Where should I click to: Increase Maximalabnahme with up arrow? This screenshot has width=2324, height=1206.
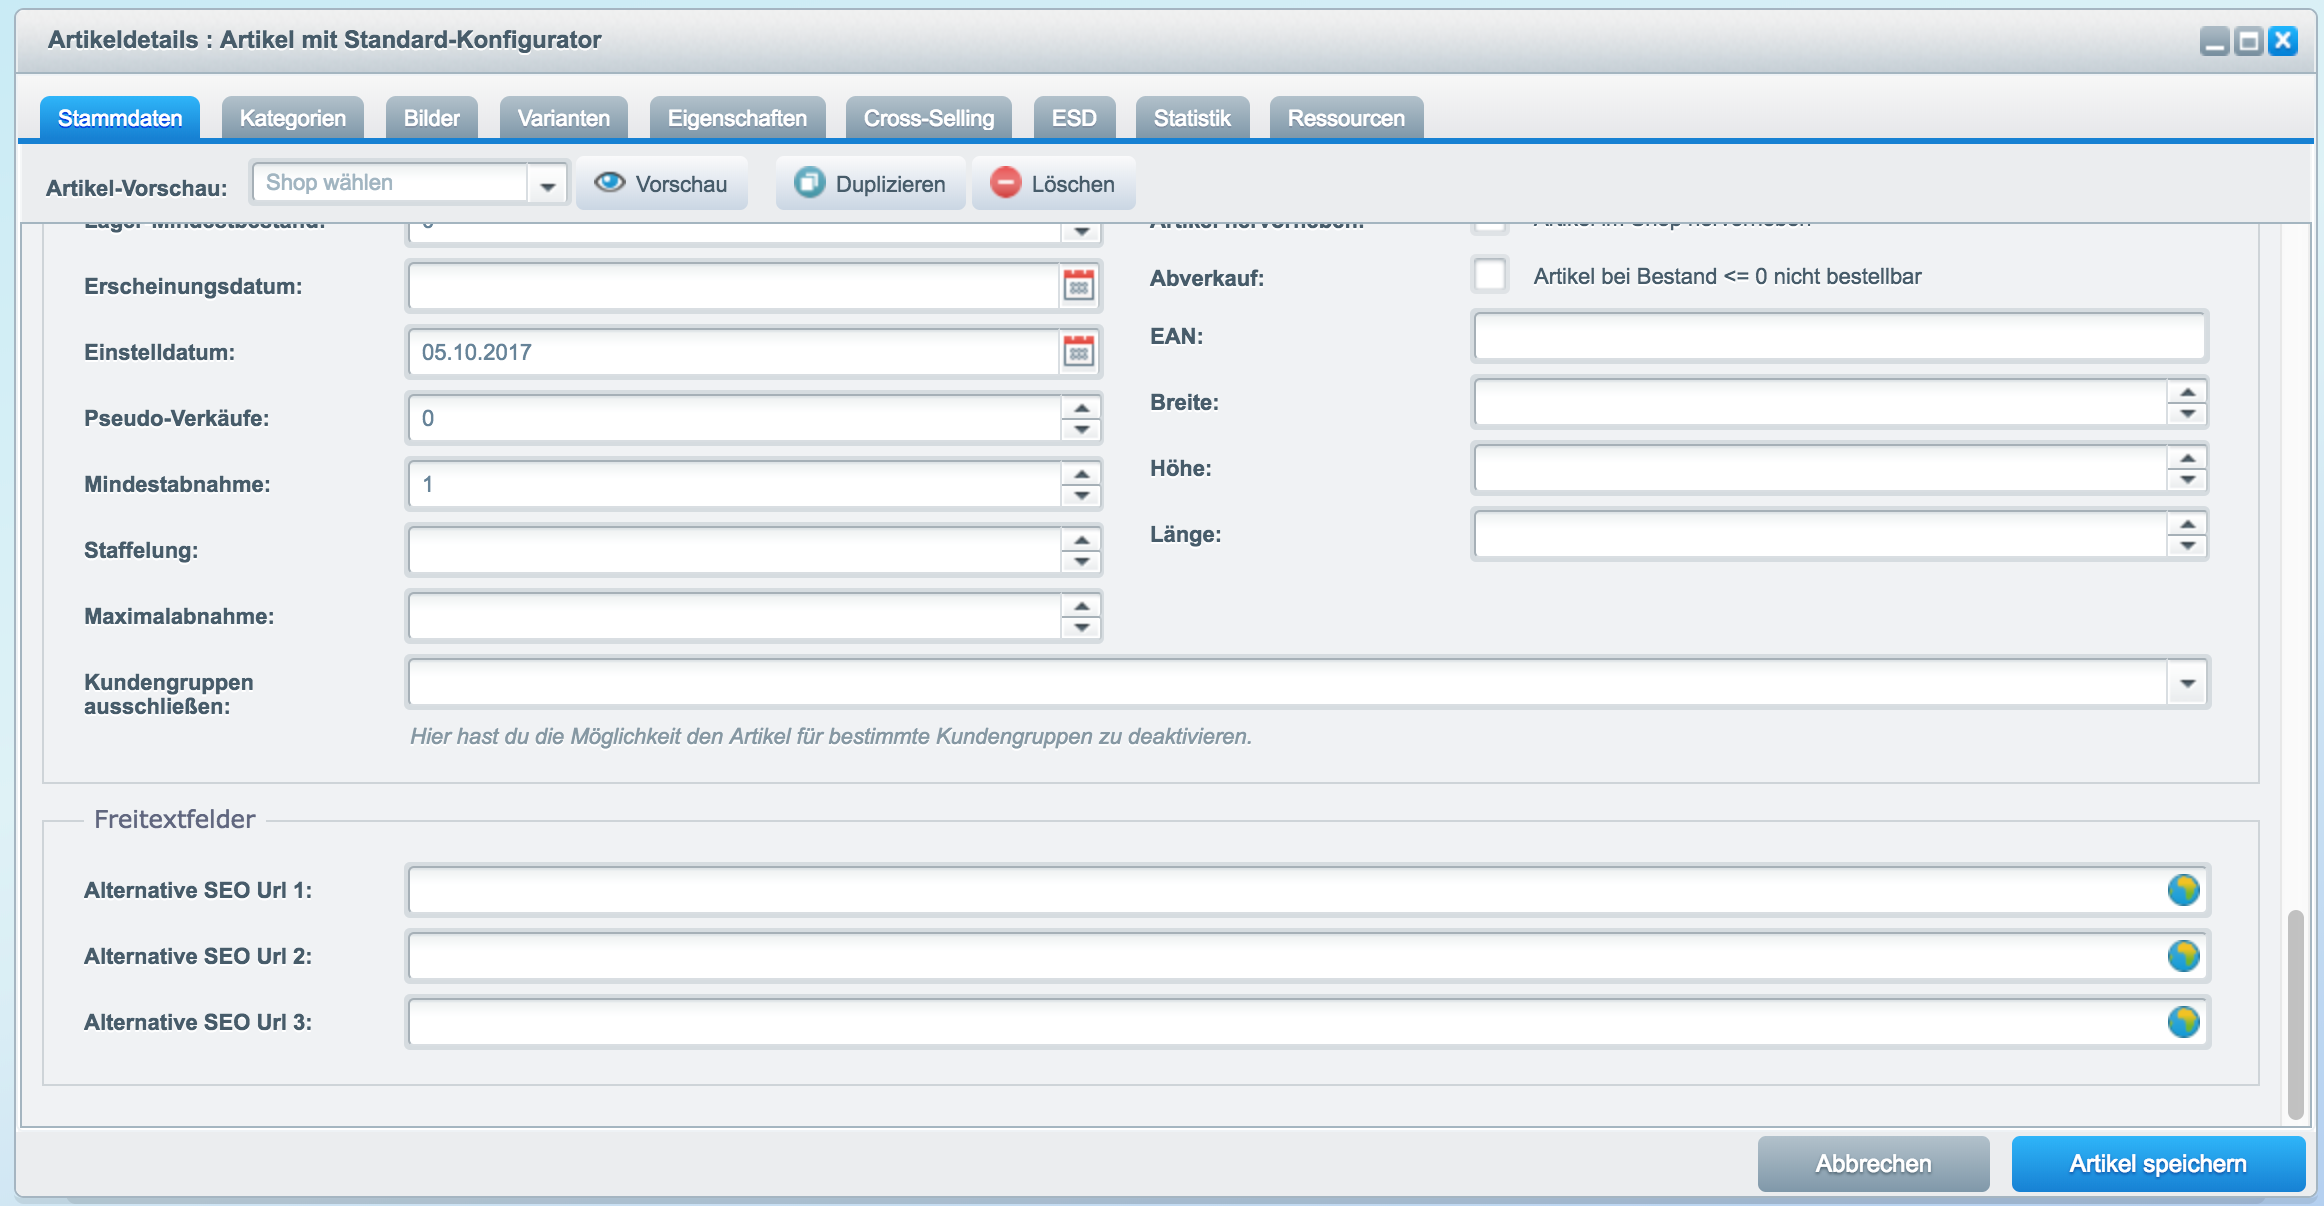point(1081,606)
